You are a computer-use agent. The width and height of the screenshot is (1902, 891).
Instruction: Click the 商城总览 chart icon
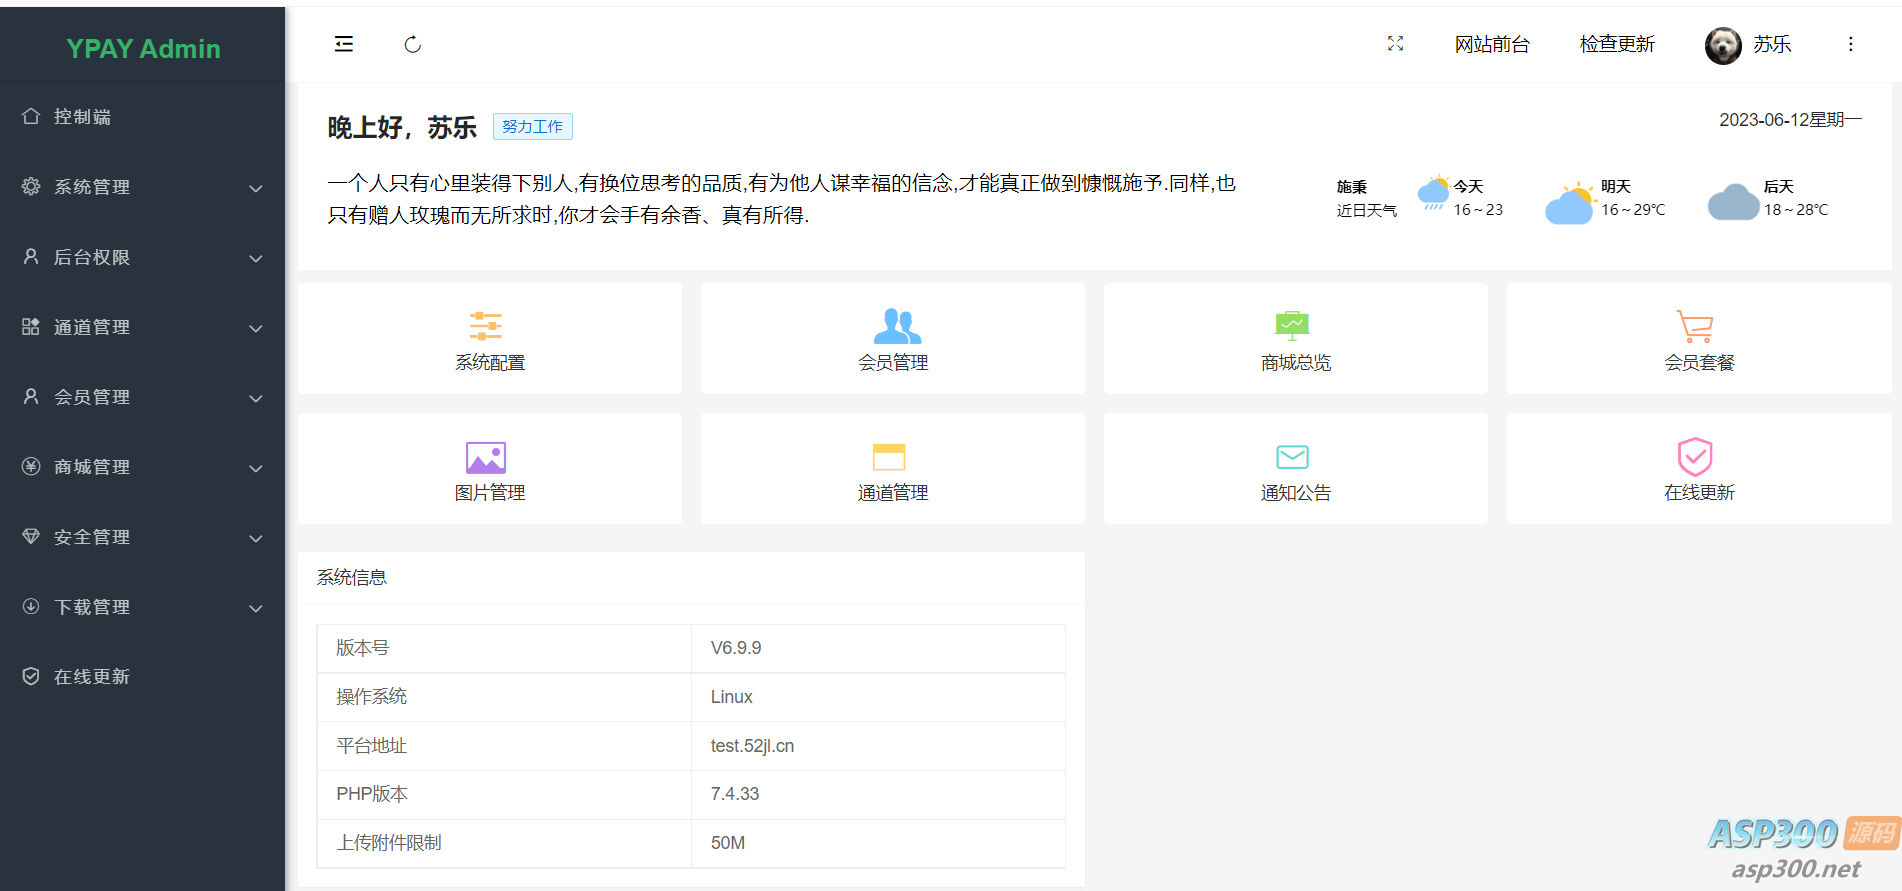pyautogui.click(x=1292, y=326)
